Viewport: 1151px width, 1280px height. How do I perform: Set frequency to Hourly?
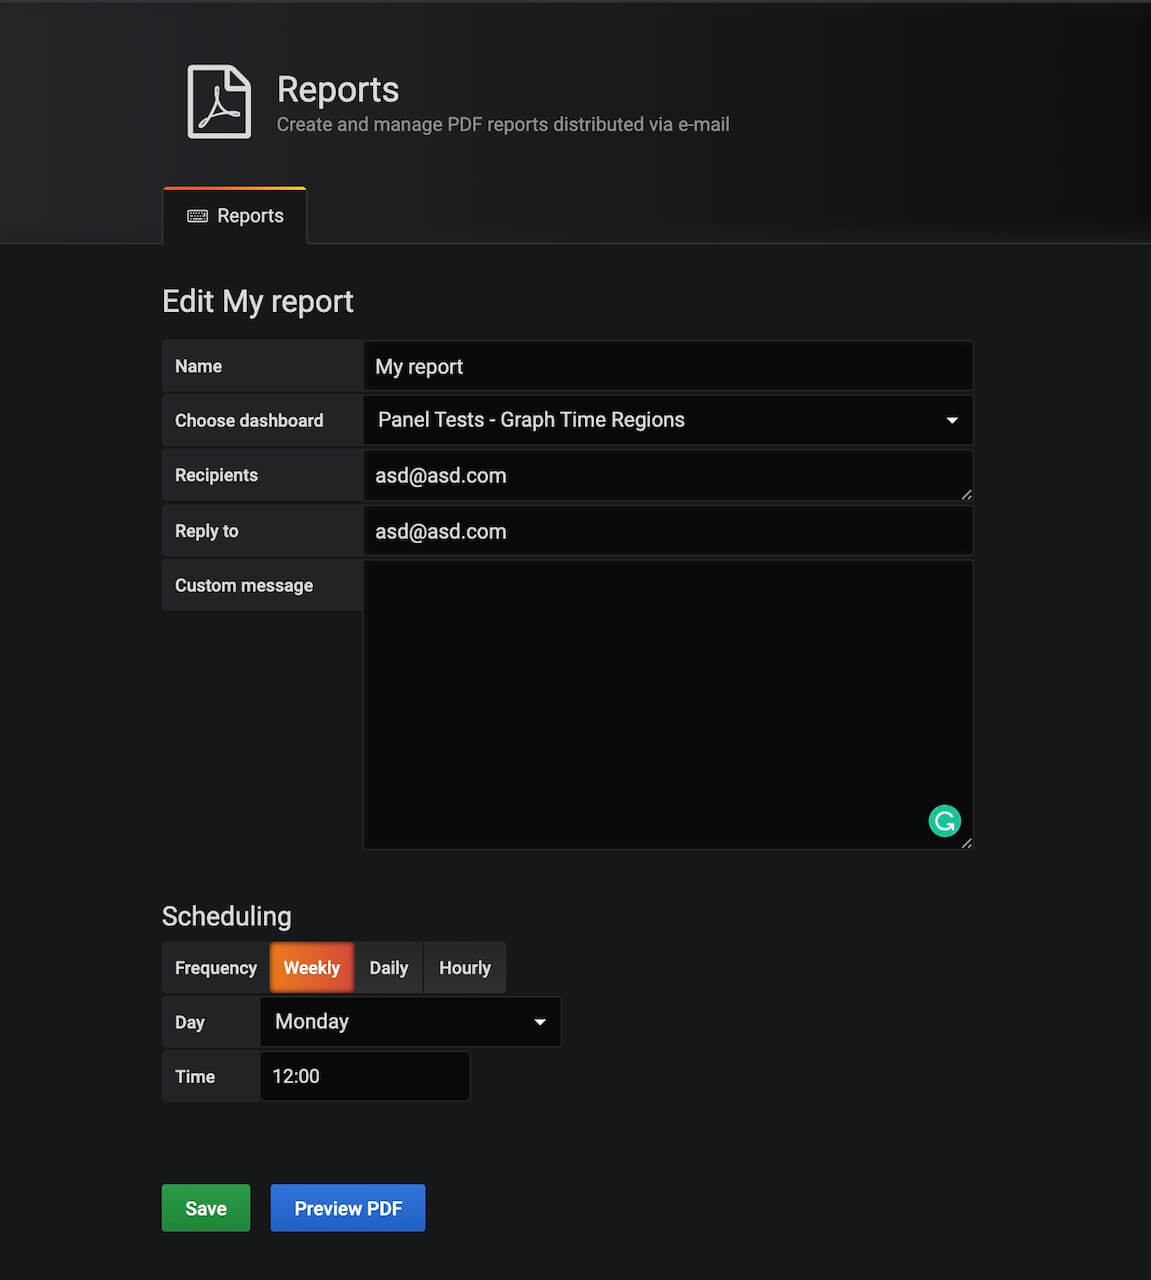click(x=464, y=968)
